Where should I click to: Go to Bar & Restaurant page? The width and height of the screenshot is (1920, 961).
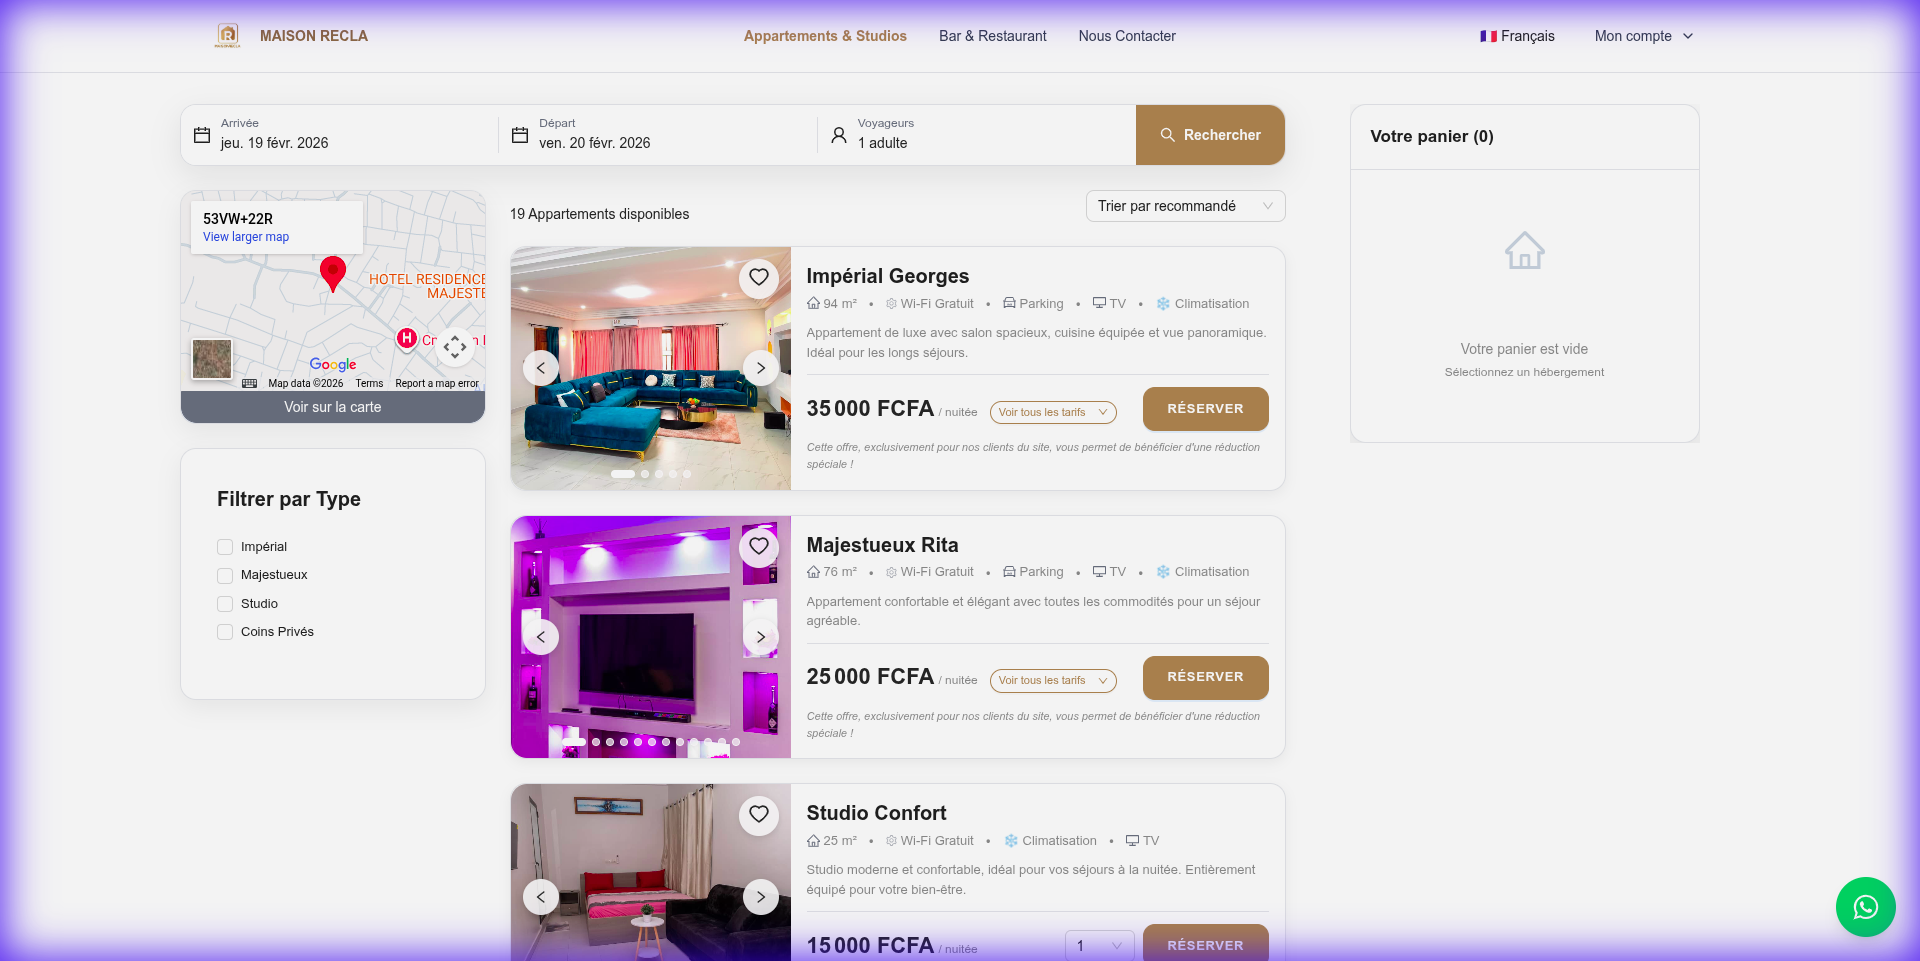coord(992,36)
